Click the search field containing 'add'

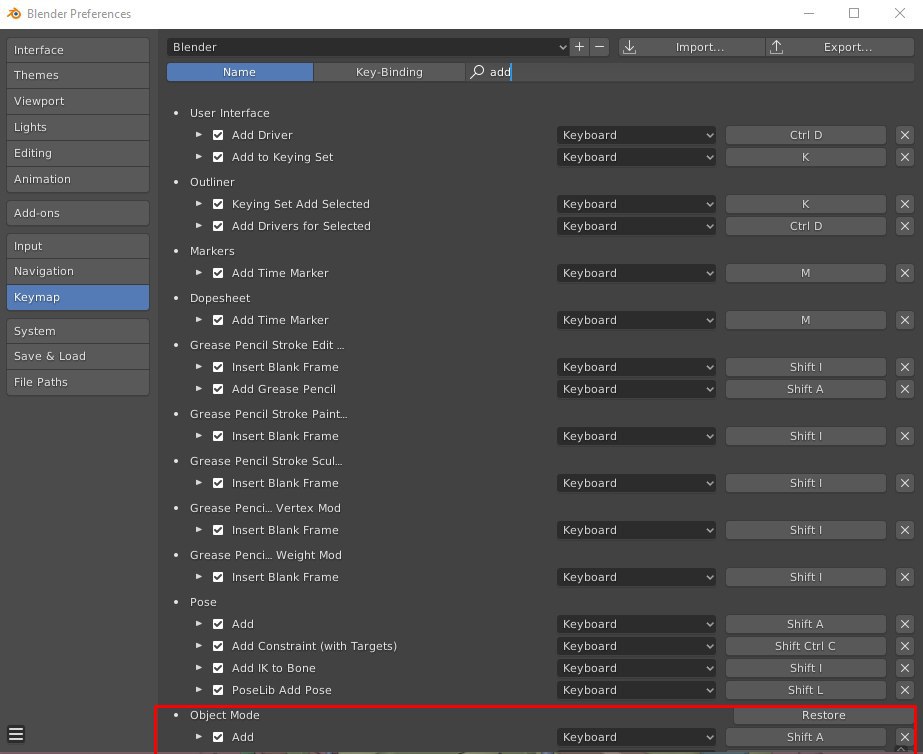pos(690,72)
